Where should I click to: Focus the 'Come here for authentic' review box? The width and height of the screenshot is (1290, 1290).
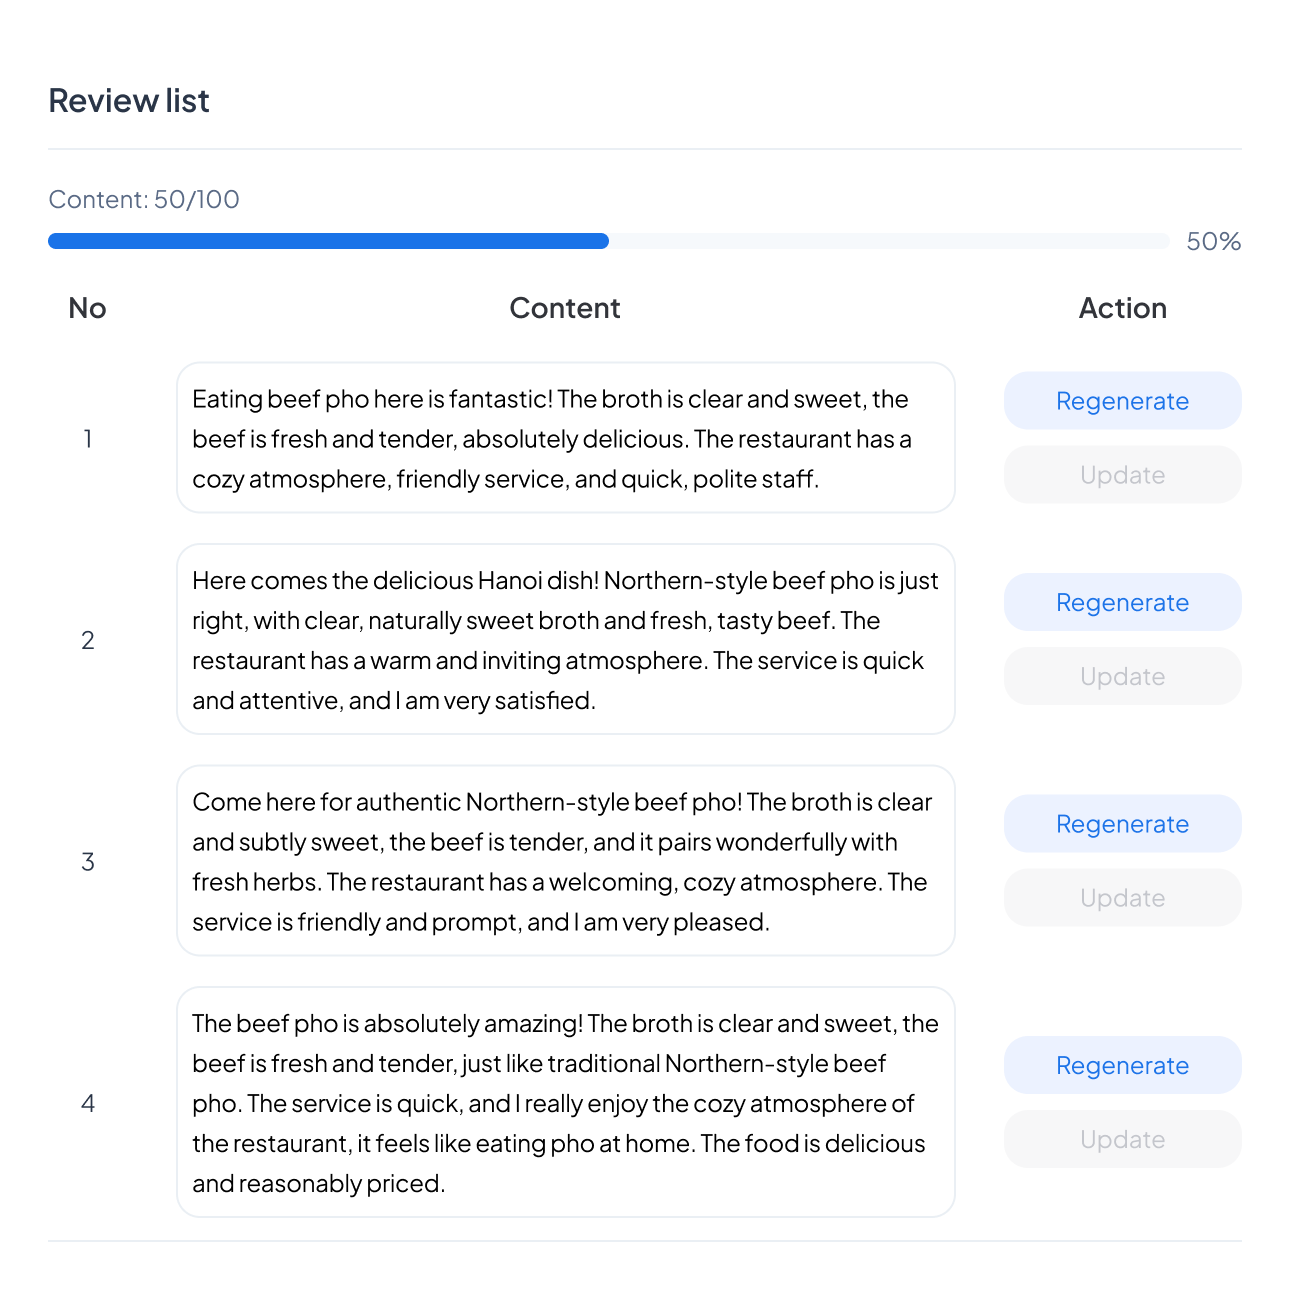pyautogui.click(x=565, y=861)
